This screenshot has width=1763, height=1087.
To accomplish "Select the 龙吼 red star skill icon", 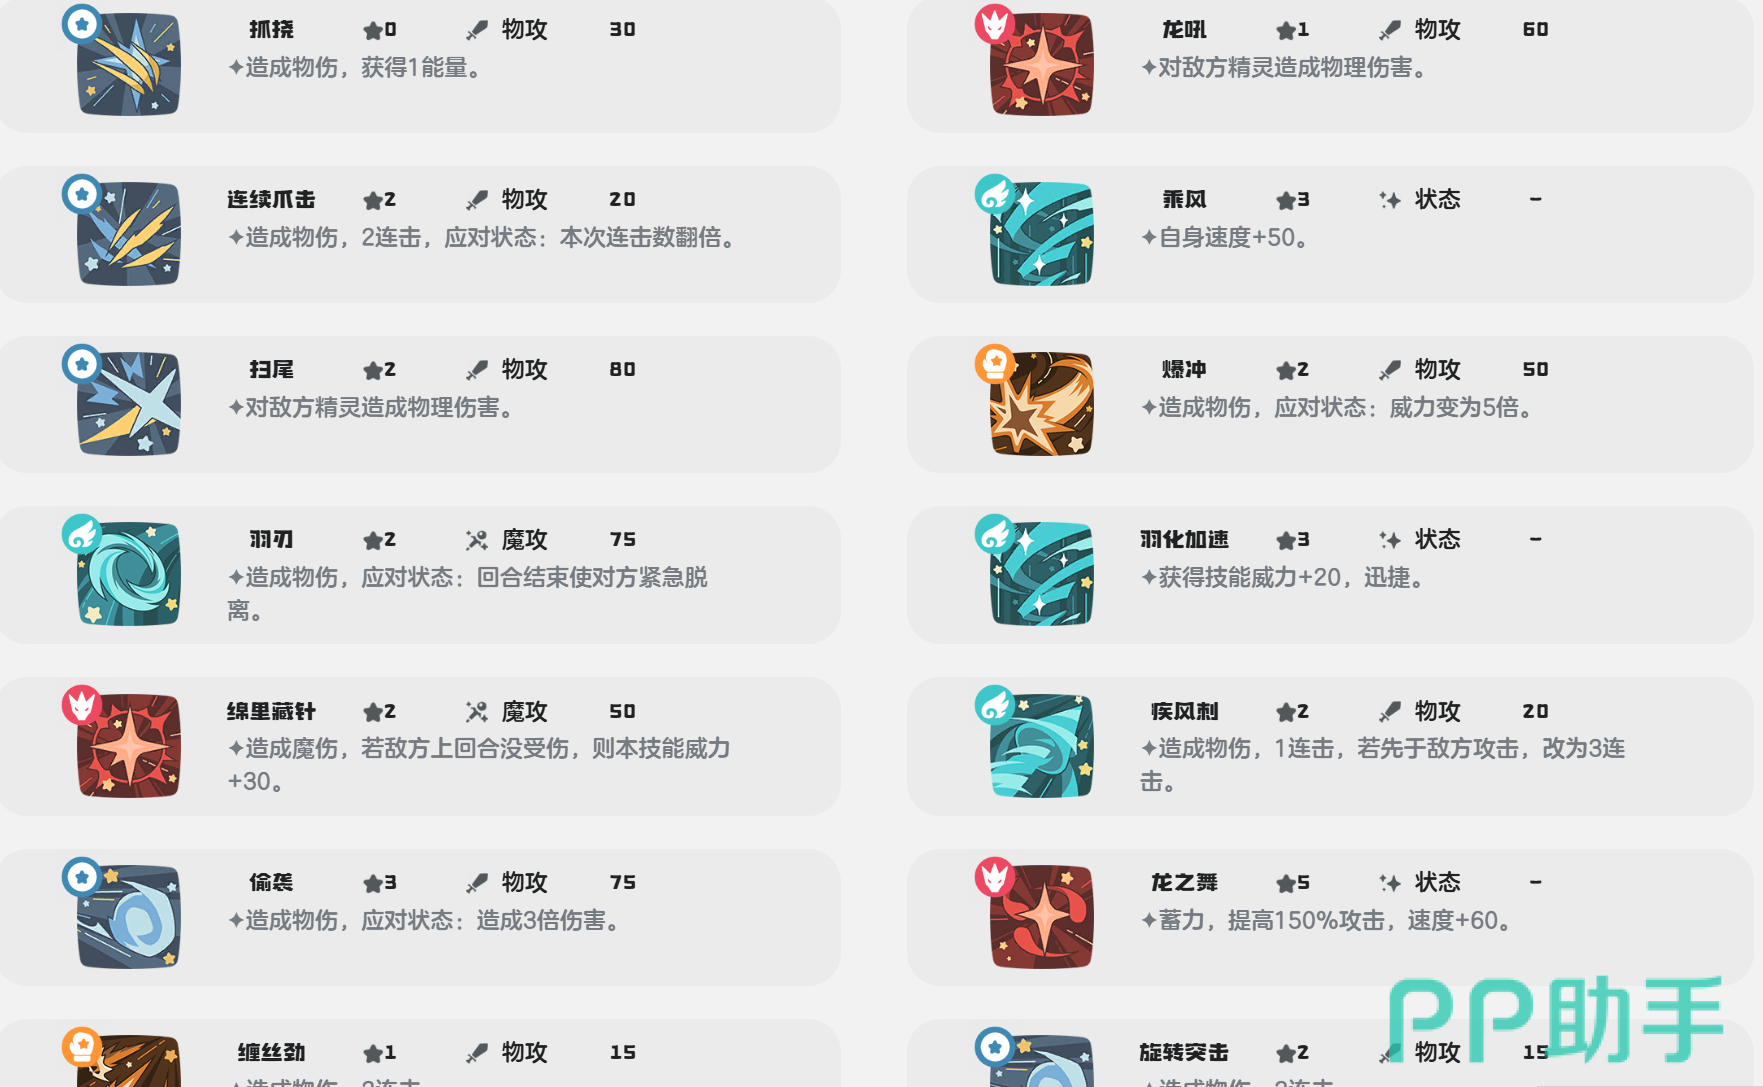I will [x=1041, y=64].
